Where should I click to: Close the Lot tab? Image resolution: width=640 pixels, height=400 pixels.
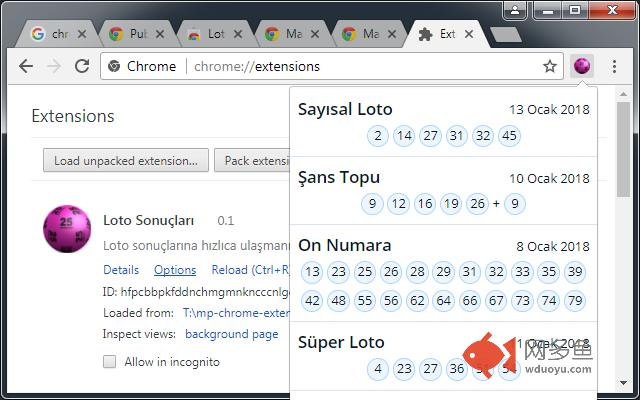tap(238, 34)
